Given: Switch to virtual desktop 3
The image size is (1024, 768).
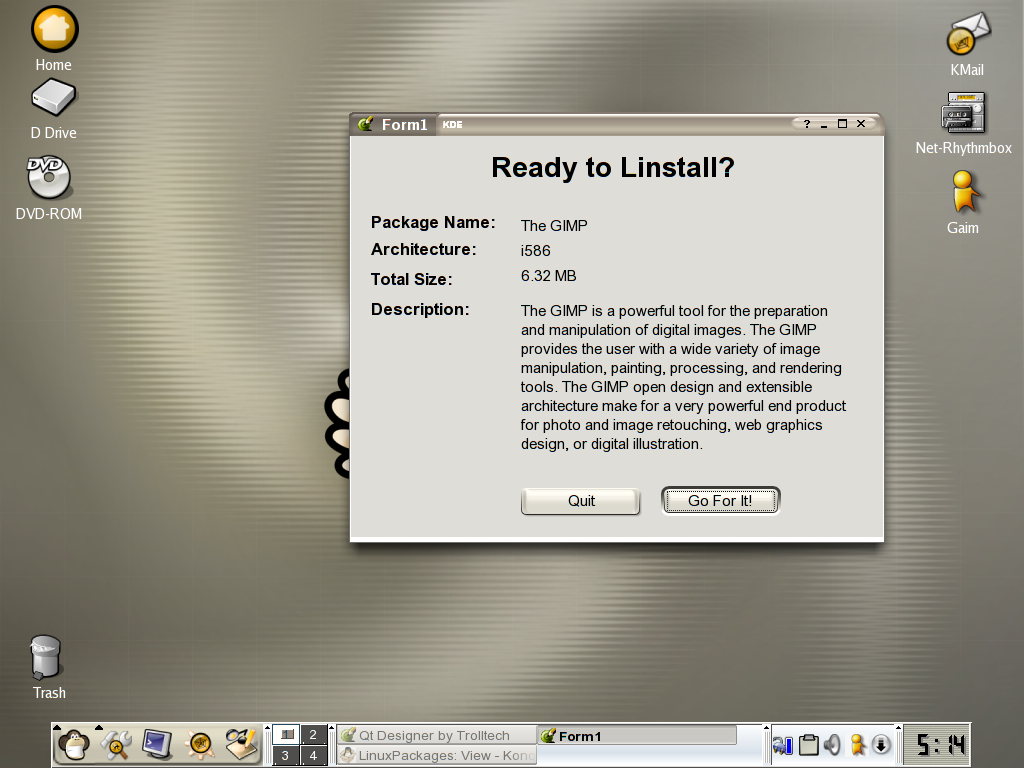Looking at the screenshot, I should pyautogui.click(x=285, y=756).
